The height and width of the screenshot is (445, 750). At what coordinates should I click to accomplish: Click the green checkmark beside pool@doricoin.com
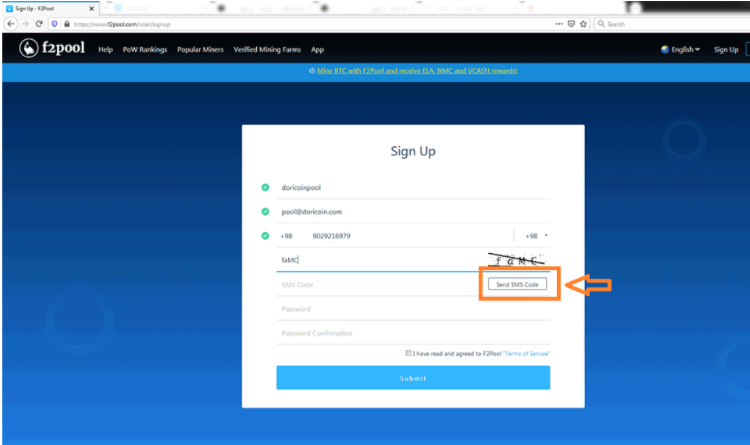click(x=265, y=211)
